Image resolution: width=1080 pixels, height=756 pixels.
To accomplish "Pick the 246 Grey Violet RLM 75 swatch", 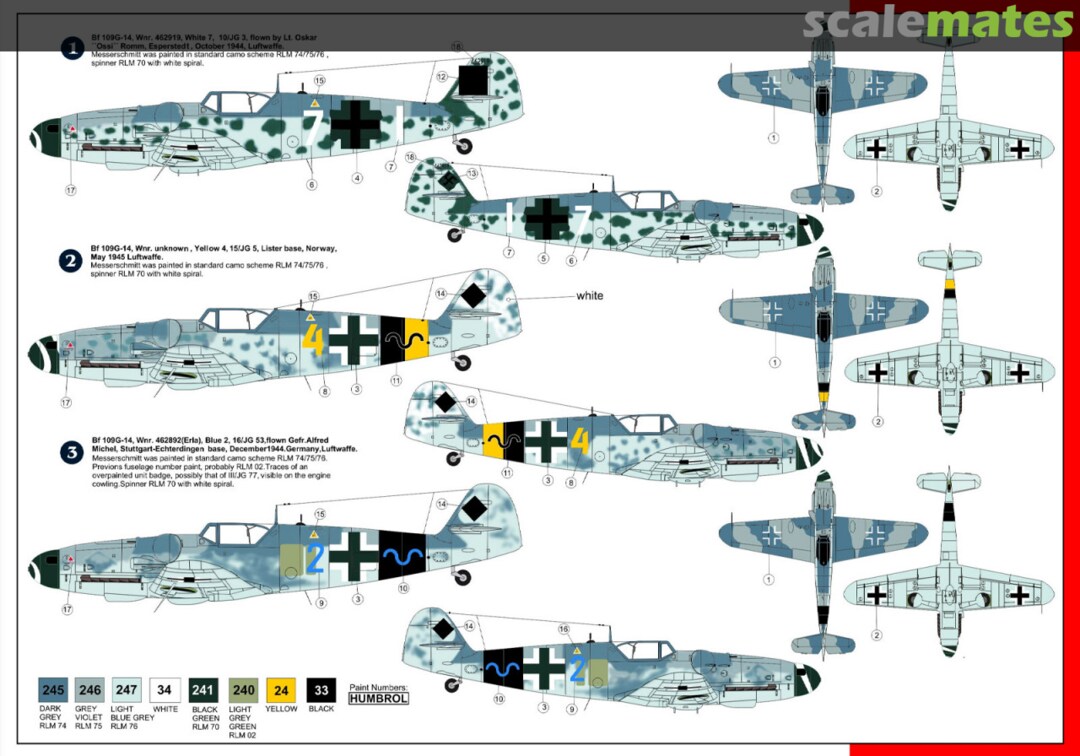I will [90, 689].
